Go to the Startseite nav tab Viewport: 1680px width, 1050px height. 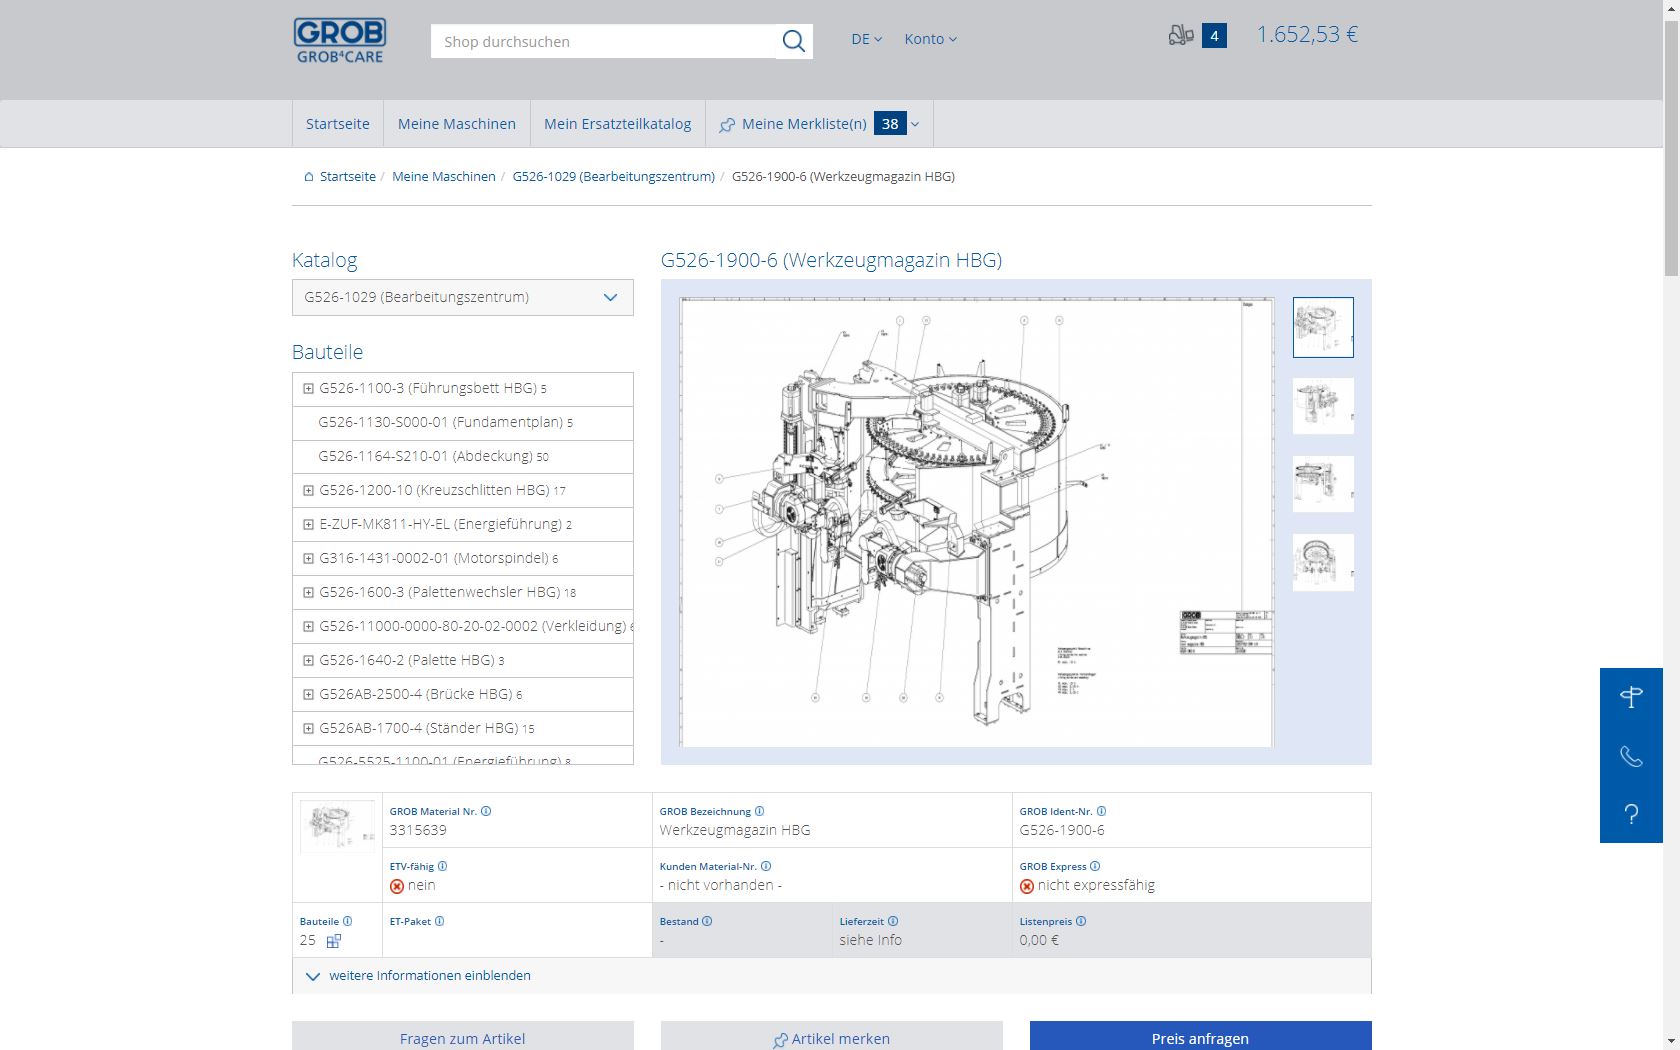(x=338, y=124)
